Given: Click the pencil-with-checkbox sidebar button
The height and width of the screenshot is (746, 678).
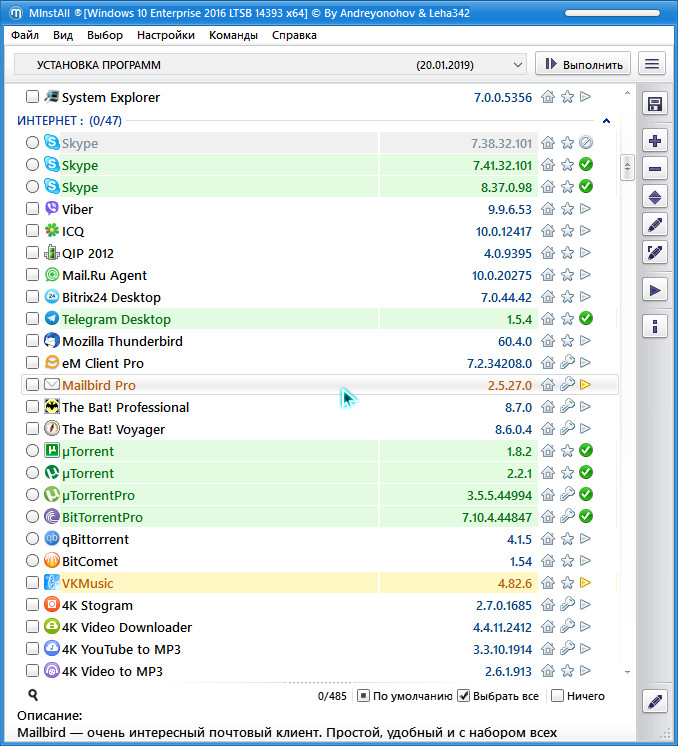Looking at the screenshot, I should coord(655,252).
